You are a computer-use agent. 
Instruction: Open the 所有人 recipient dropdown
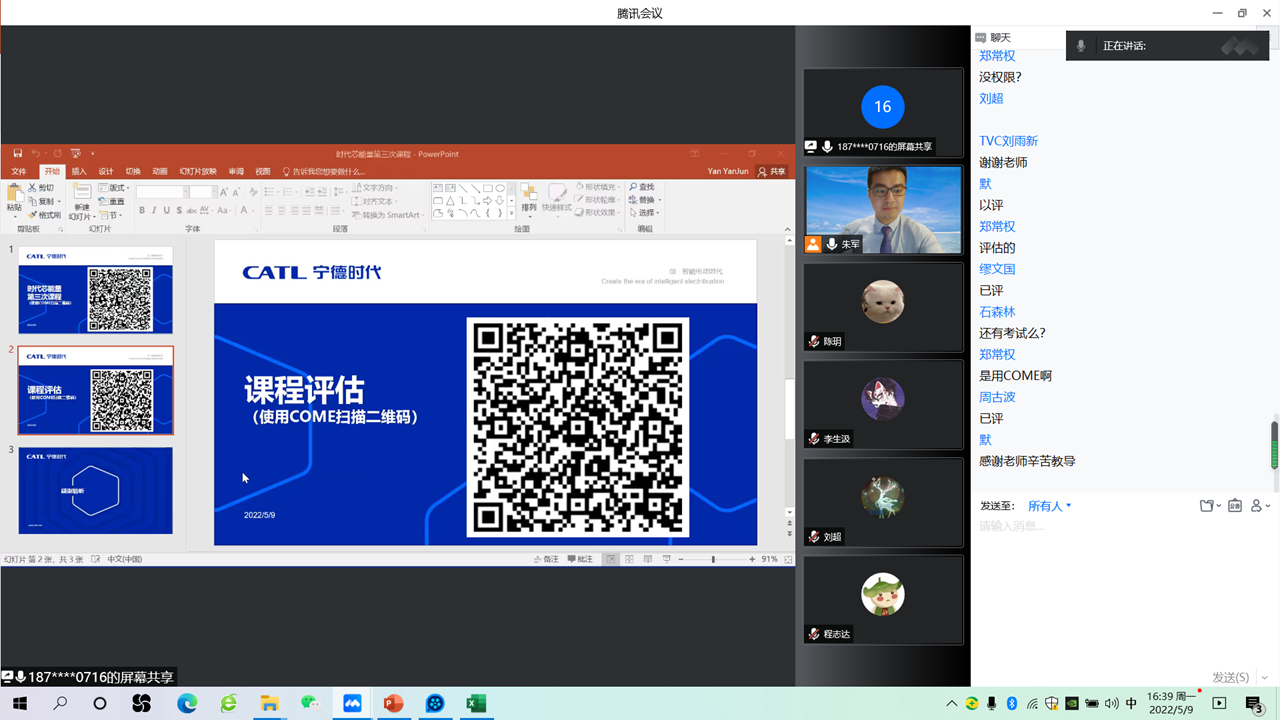coord(1050,506)
